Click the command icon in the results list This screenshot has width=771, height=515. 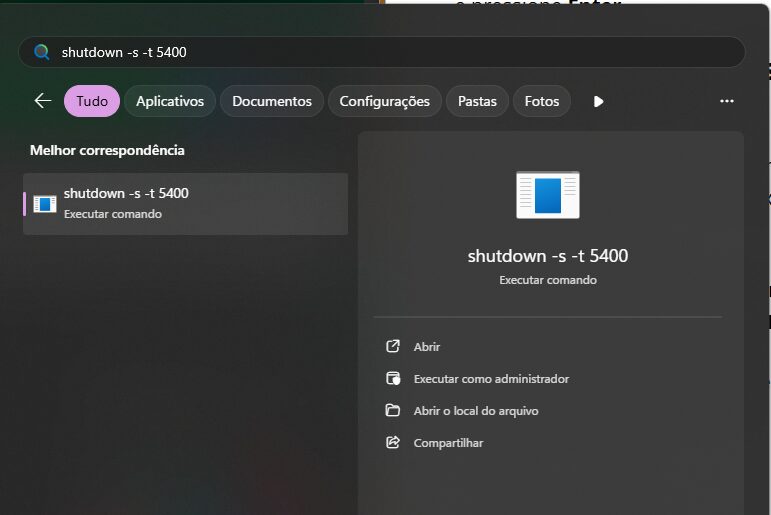pyautogui.click(x=44, y=204)
